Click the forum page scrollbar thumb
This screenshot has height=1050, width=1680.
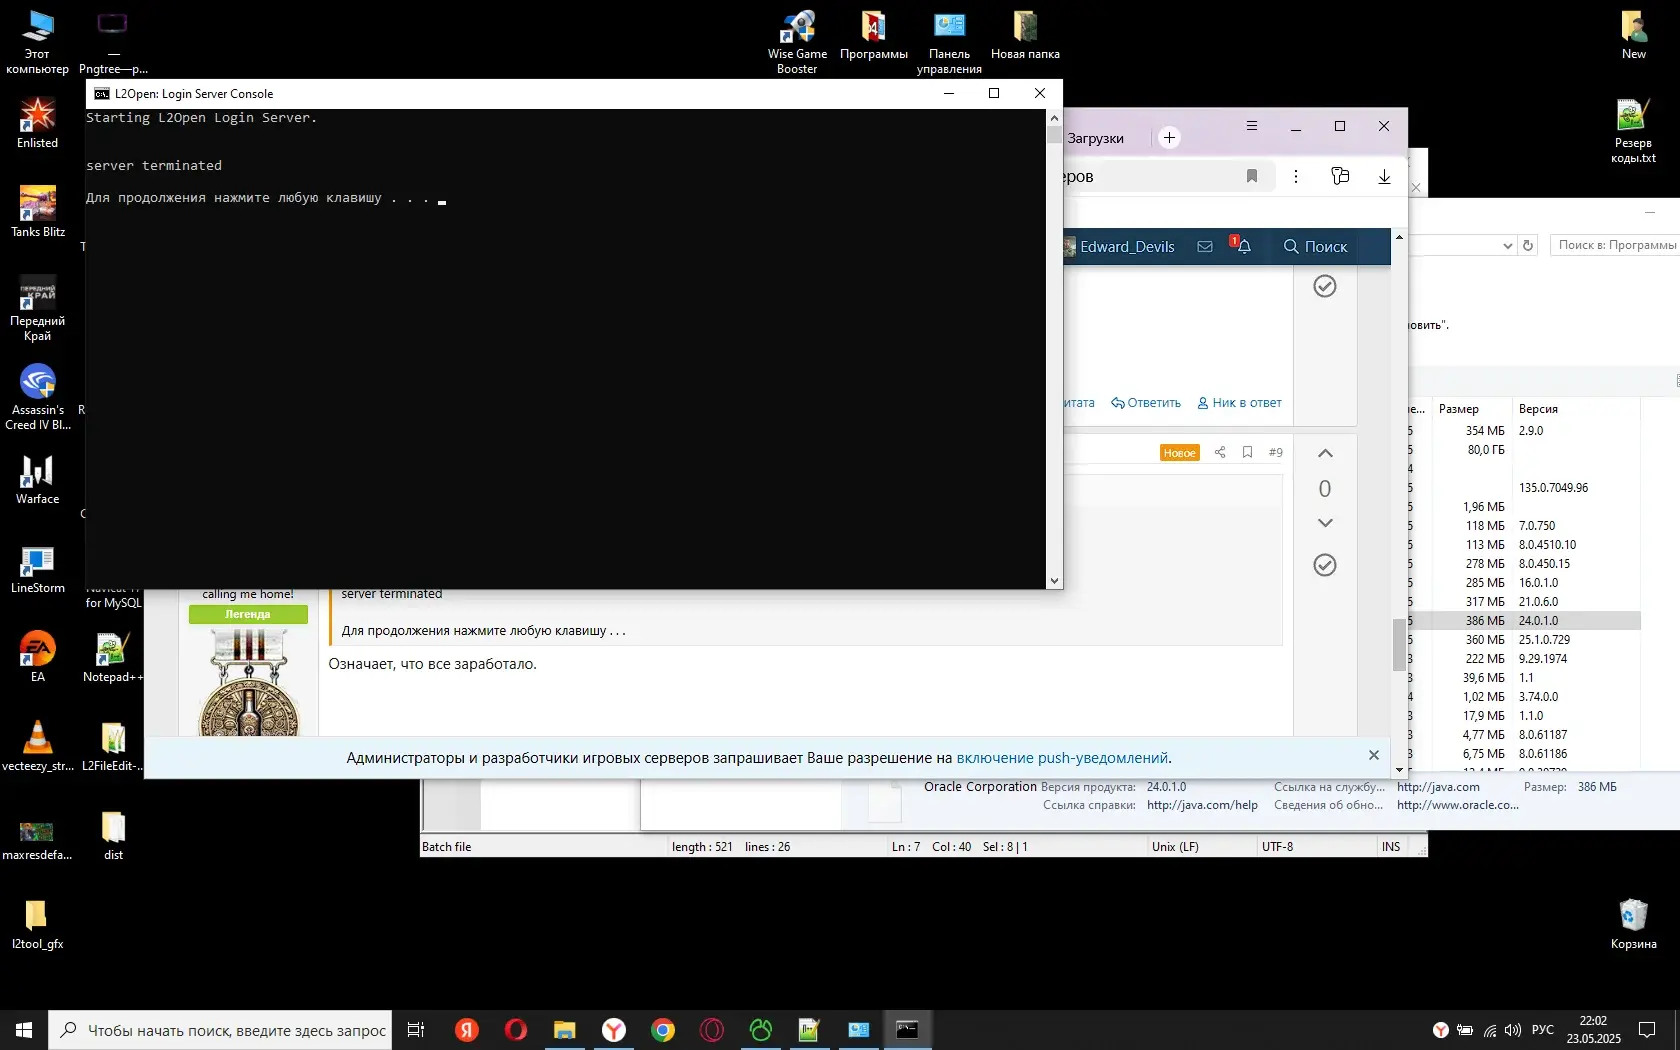(1399, 645)
